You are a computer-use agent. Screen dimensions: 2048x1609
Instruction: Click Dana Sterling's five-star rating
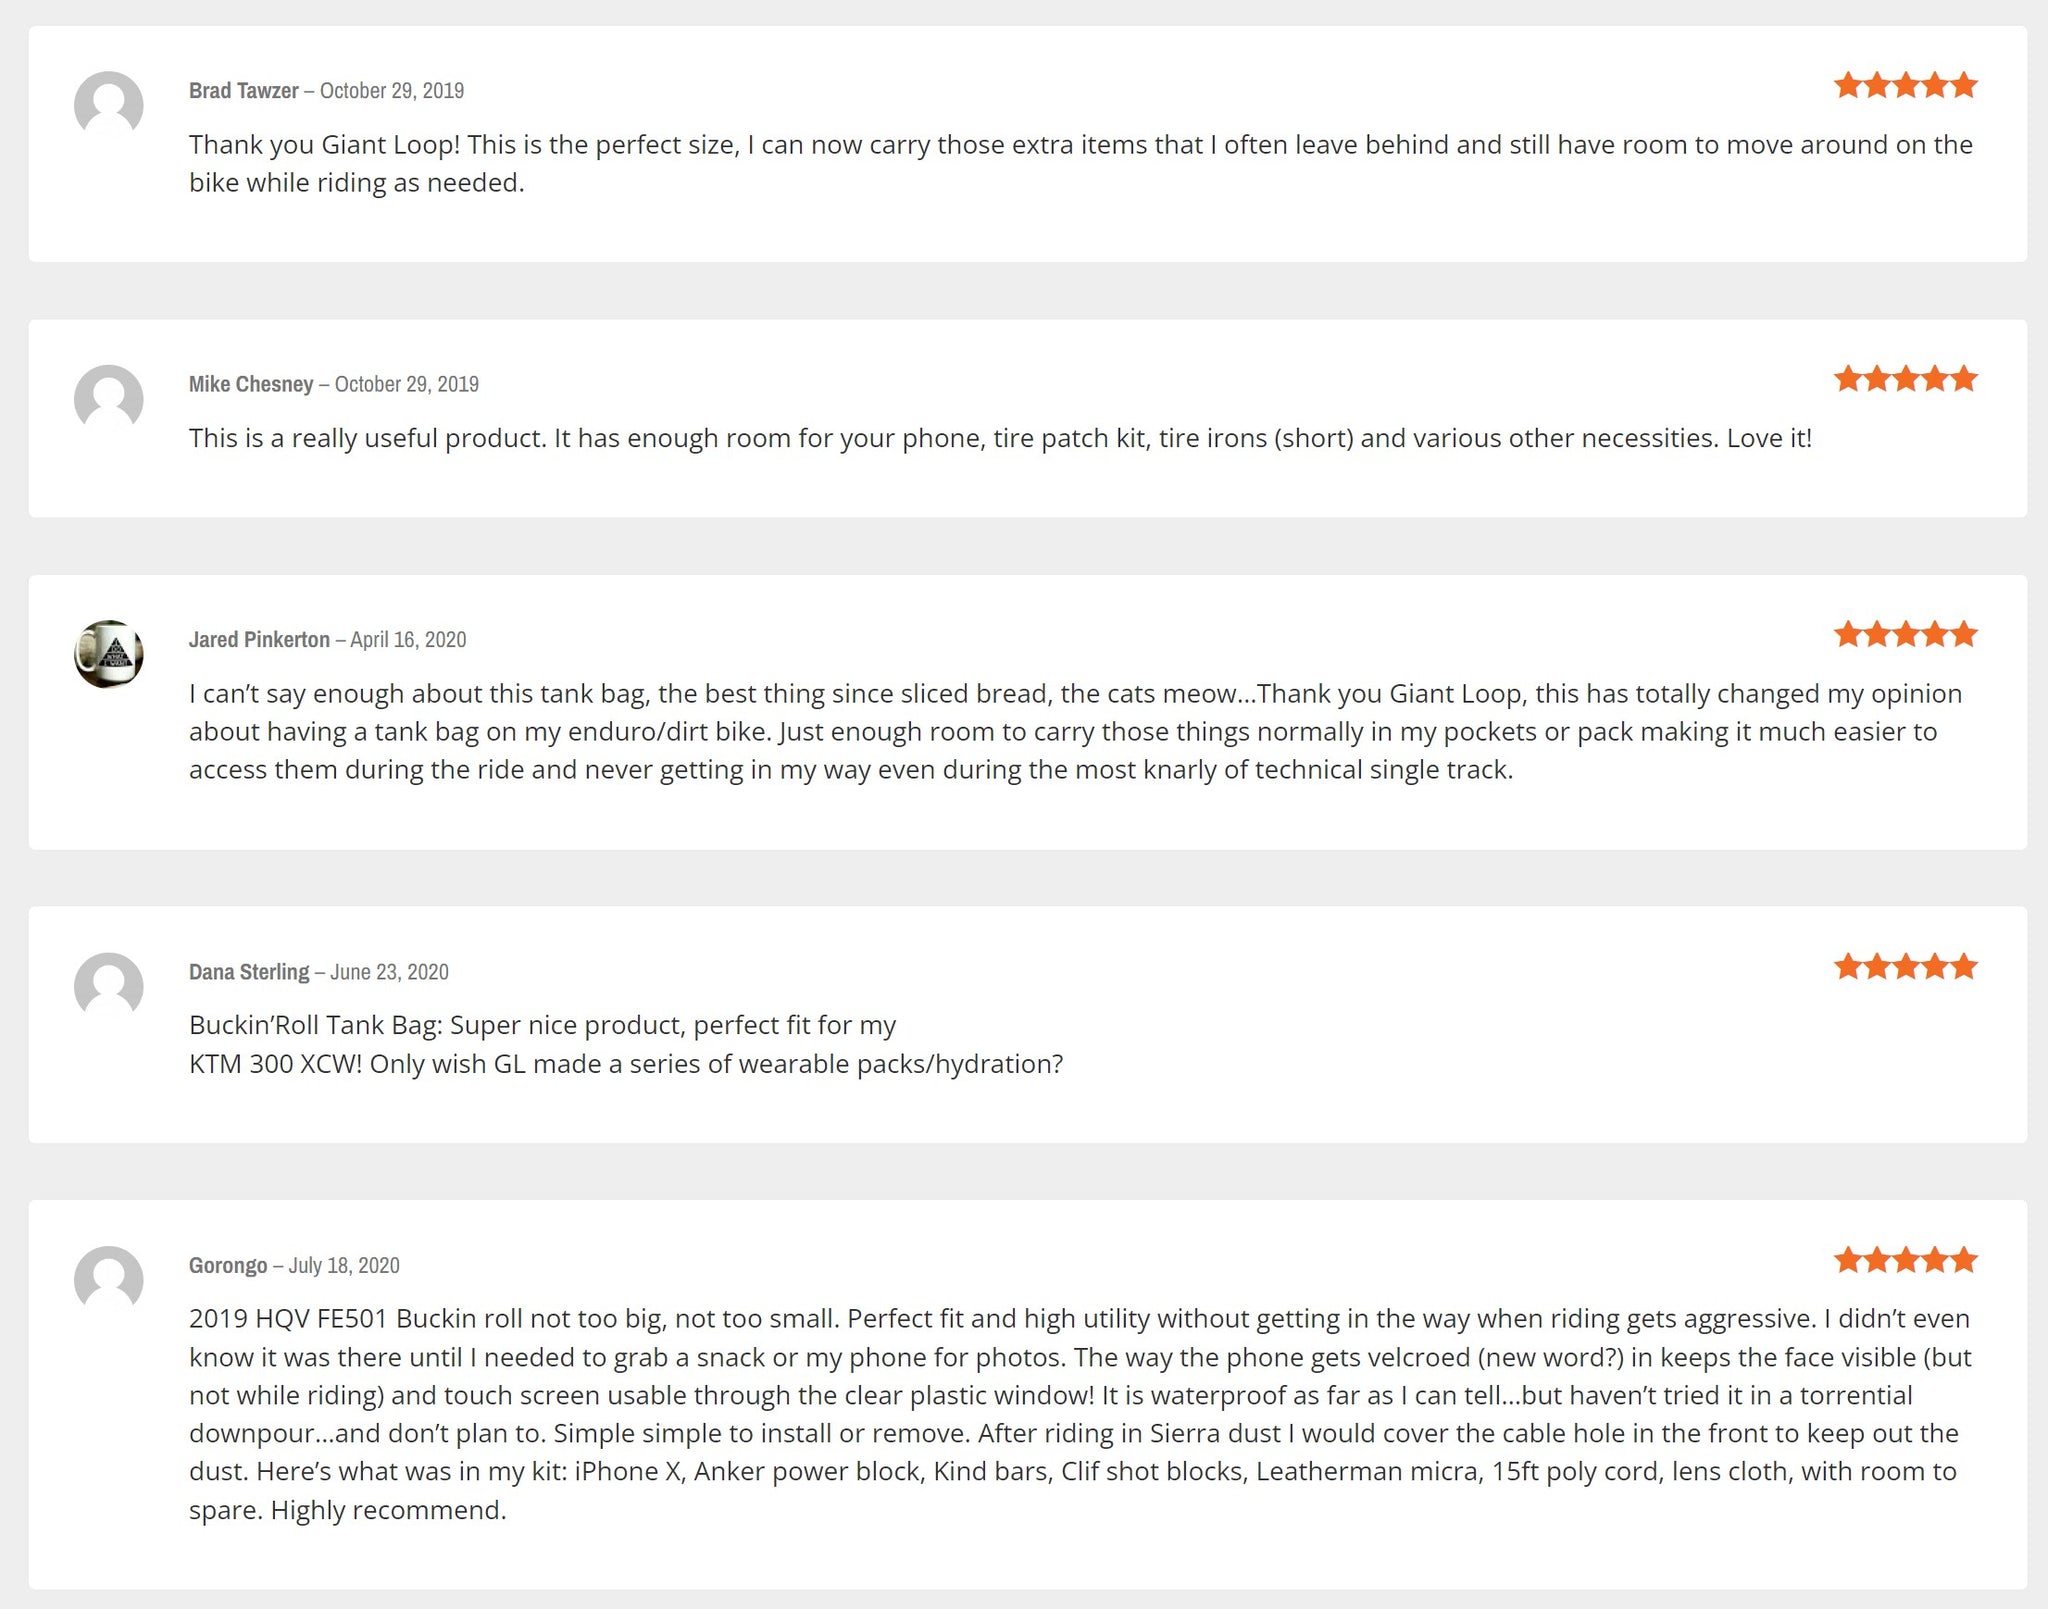(1905, 967)
